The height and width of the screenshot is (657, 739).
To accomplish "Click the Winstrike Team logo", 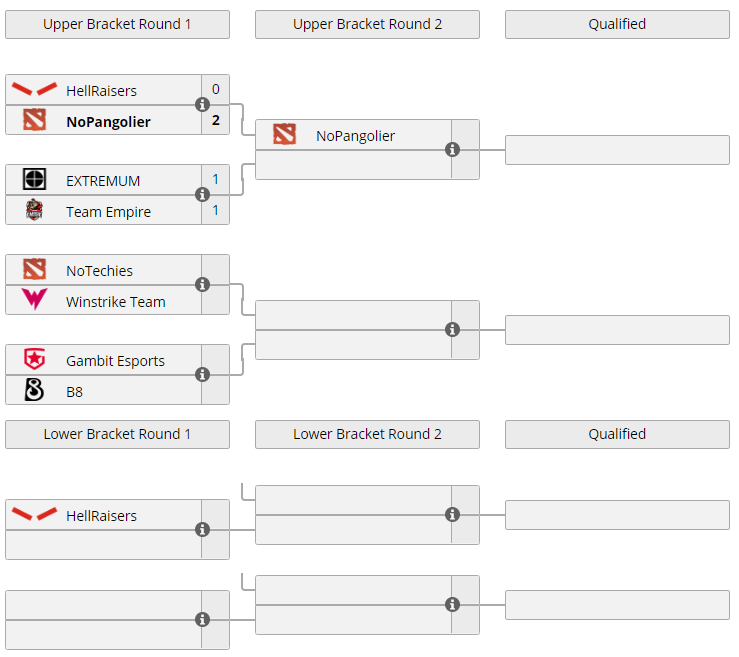I will (x=34, y=301).
